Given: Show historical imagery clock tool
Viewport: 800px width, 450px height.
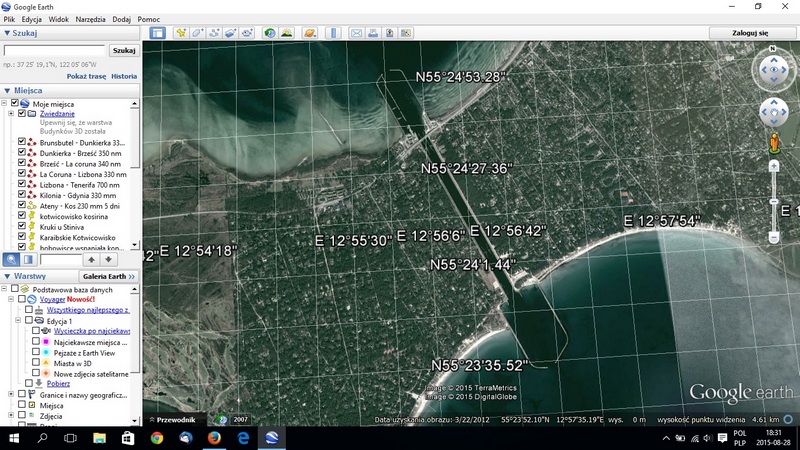Looking at the screenshot, I should (270, 33).
